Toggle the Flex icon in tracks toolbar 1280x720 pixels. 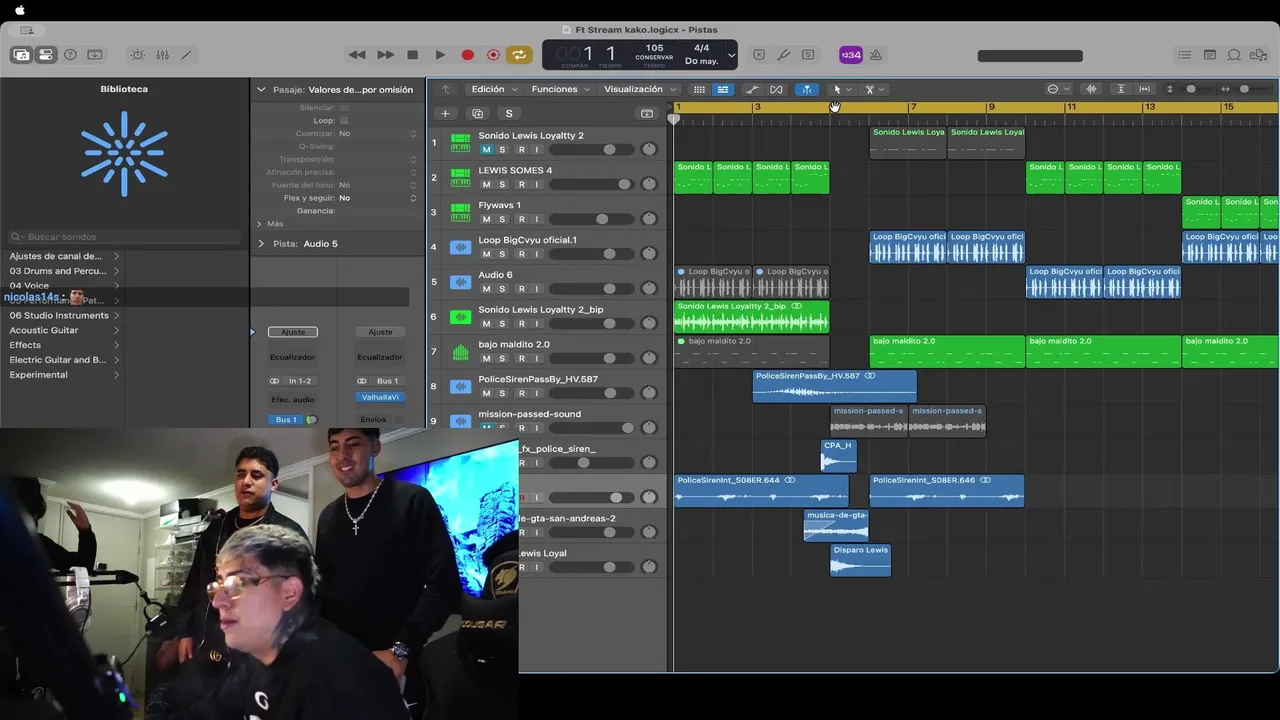(776, 89)
